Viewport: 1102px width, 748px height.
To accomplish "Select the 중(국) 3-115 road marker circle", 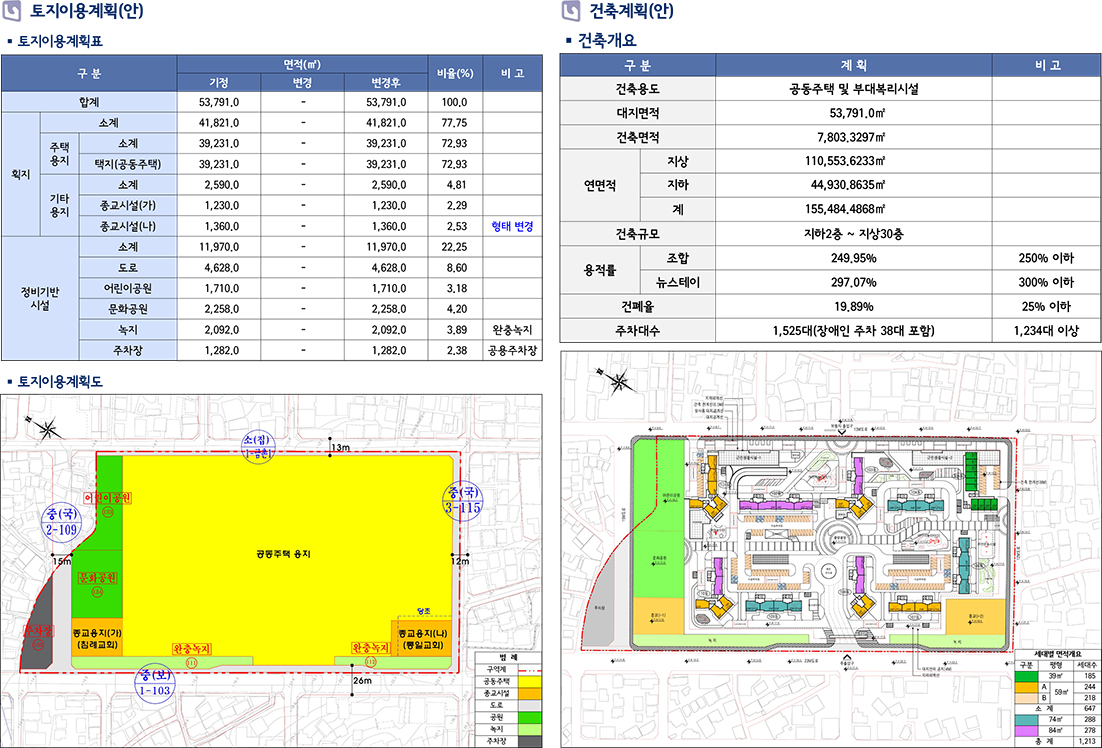I will (x=463, y=501).
